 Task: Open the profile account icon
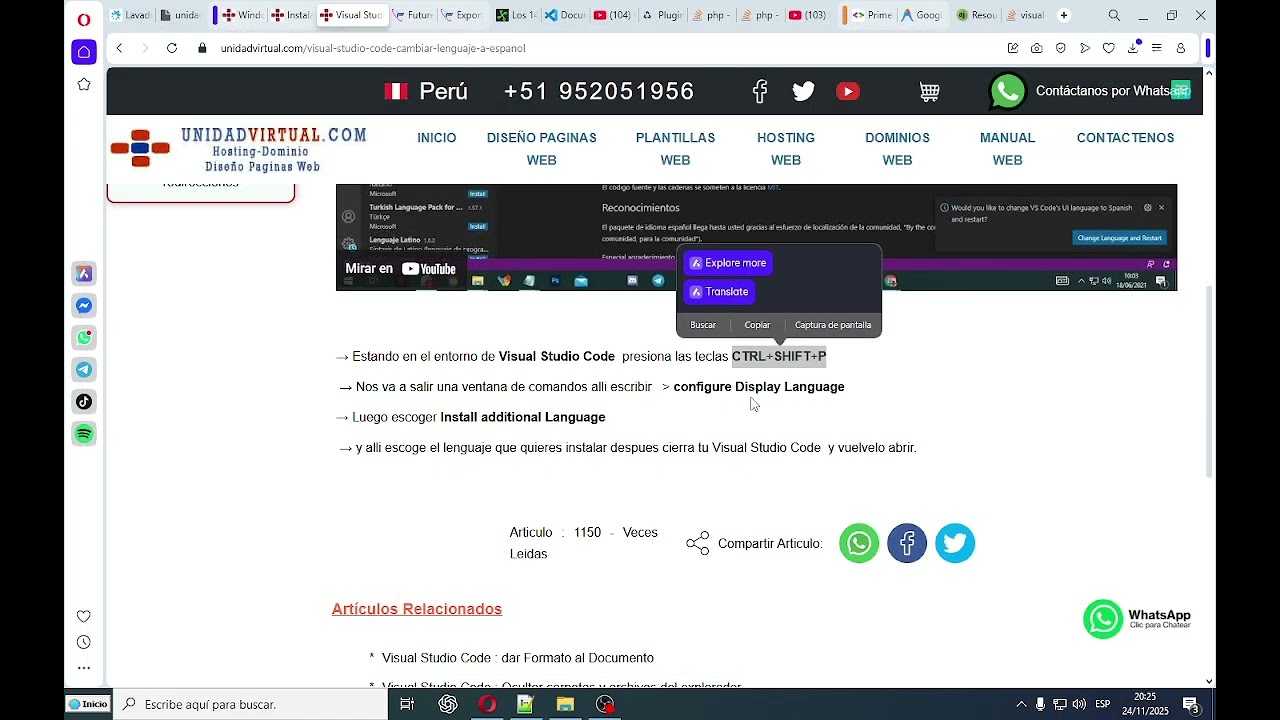point(1181,48)
